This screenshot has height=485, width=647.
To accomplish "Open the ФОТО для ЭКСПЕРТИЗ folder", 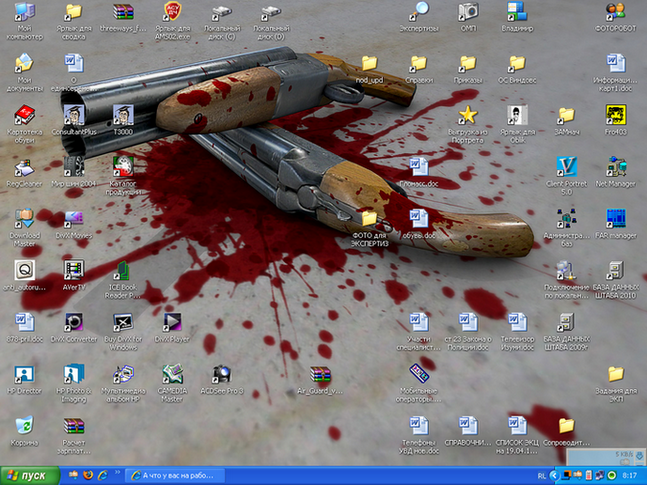I will point(369,220).
